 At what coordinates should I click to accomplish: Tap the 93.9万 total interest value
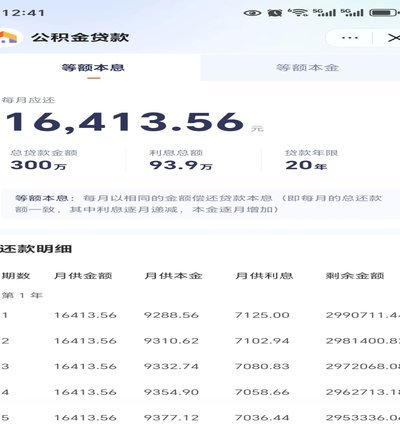pyautogui.click(x=180, y=165)
